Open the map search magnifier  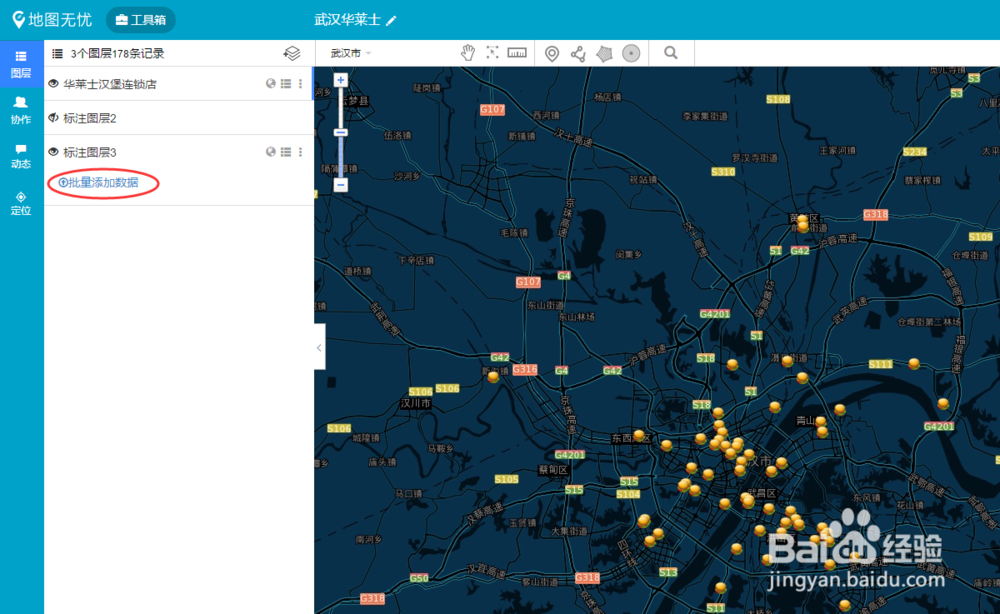coord(670,53)
